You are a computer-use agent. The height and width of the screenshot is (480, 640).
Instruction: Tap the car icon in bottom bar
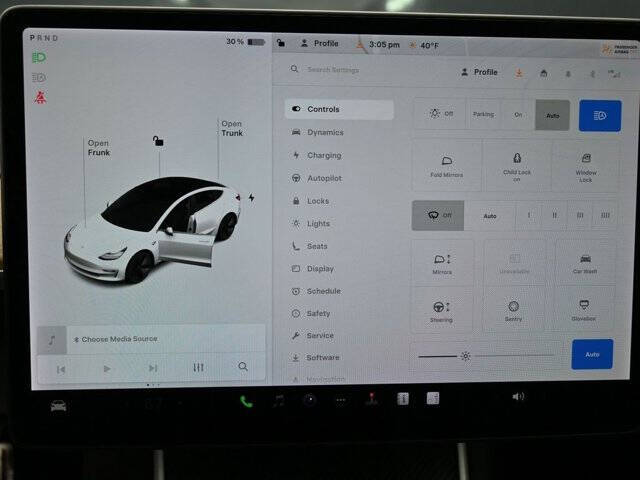(58, 406)
